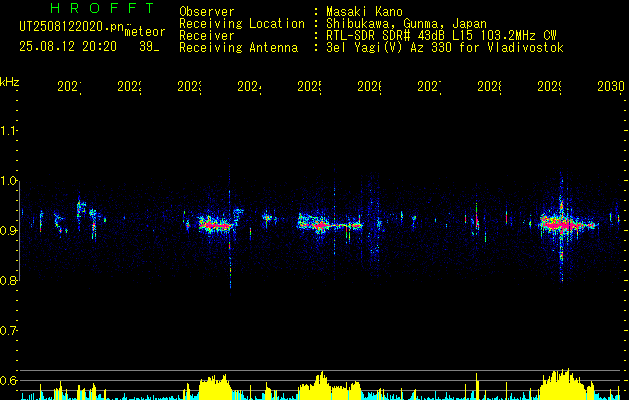
Task: Select the RTL-SDR SDR# 43dB receiver details
Action: coord(441,36)
